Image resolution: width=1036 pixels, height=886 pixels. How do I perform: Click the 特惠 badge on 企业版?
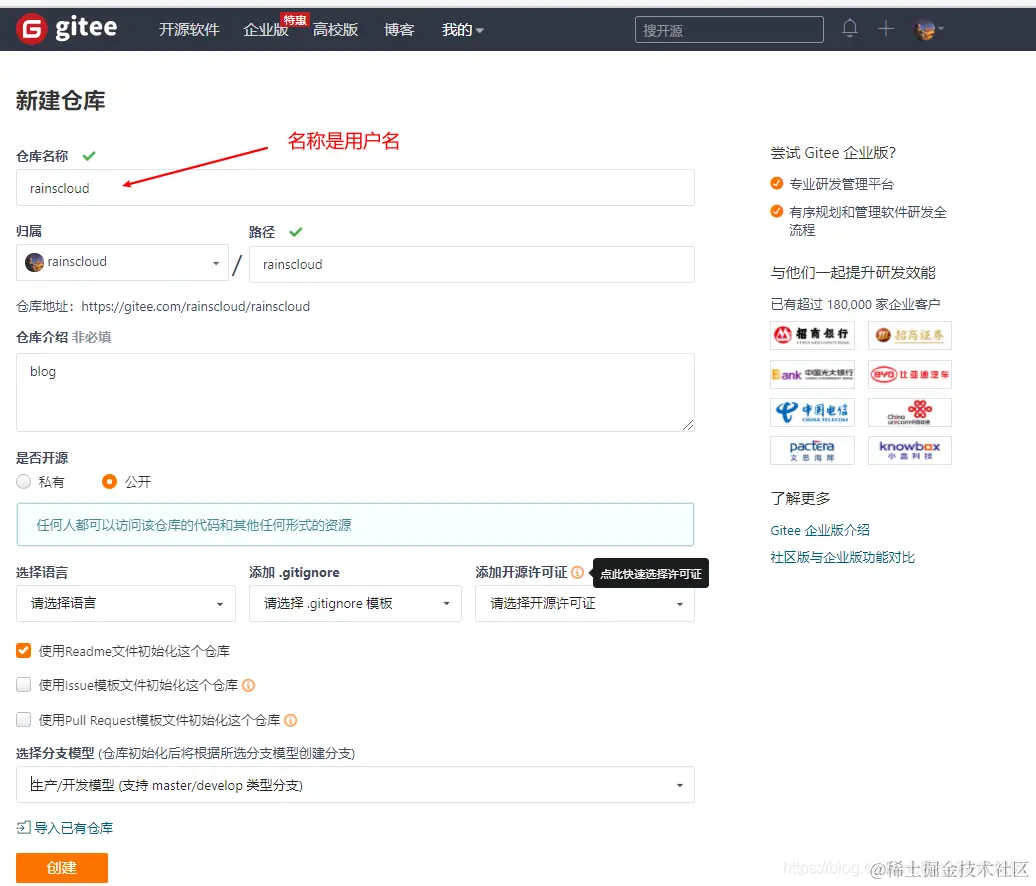click(295, 17)
